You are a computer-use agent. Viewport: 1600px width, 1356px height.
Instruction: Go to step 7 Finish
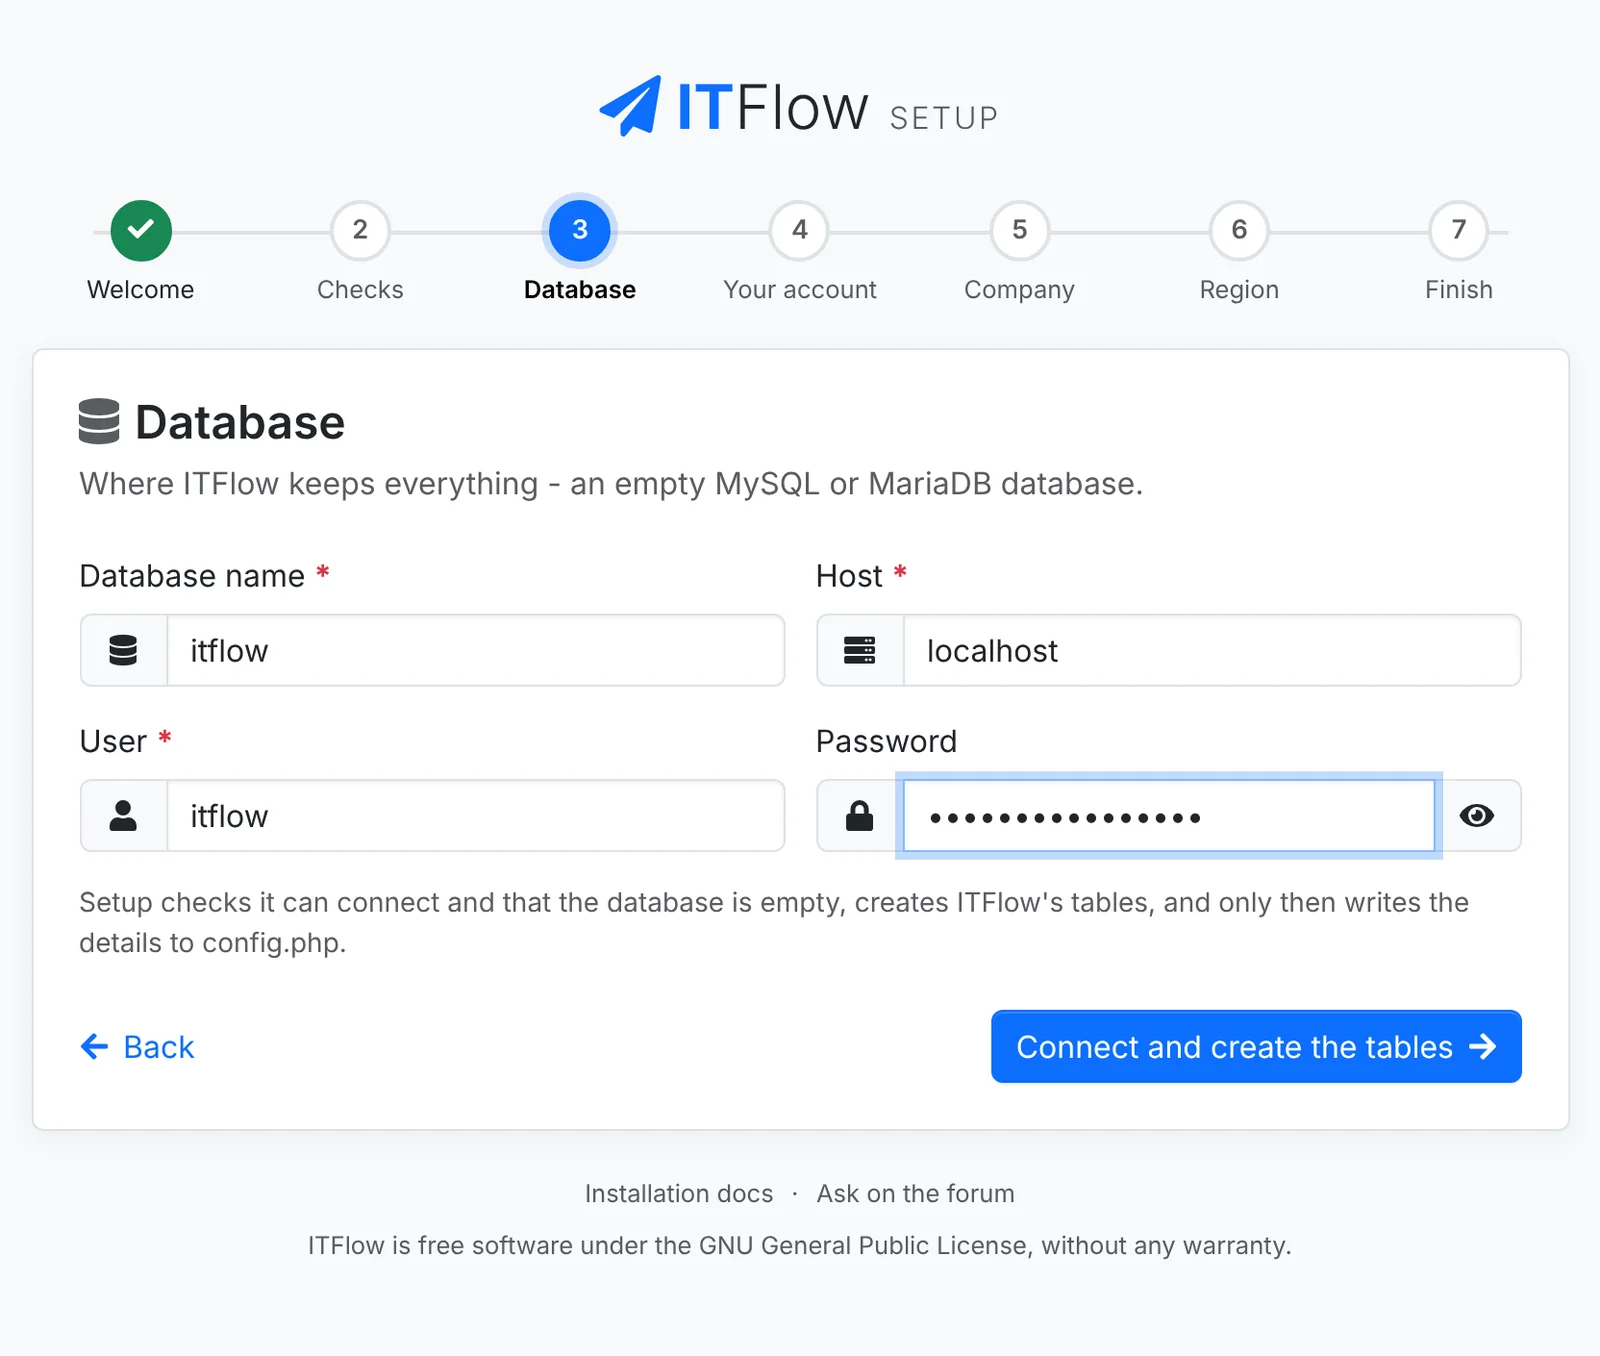(1459, 230)
